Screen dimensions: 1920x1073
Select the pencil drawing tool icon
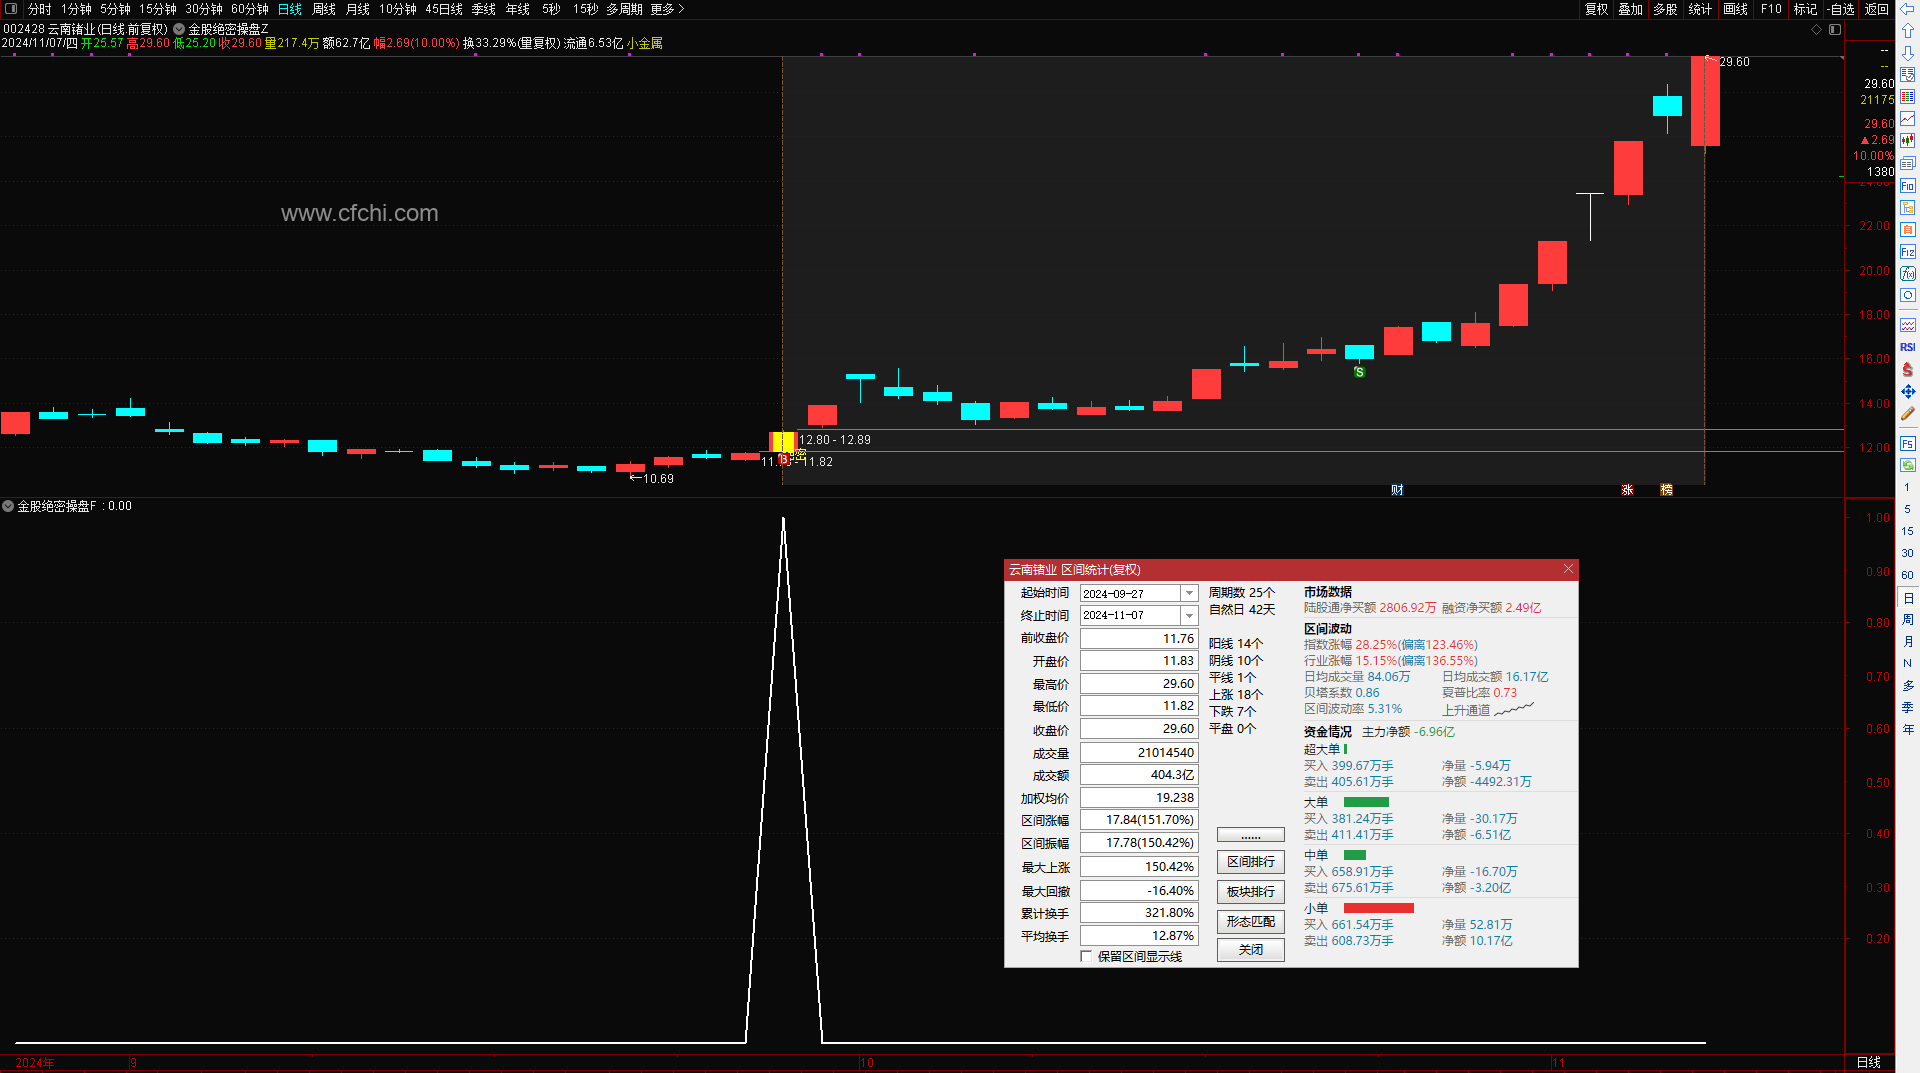click(x=1908, y=413)
